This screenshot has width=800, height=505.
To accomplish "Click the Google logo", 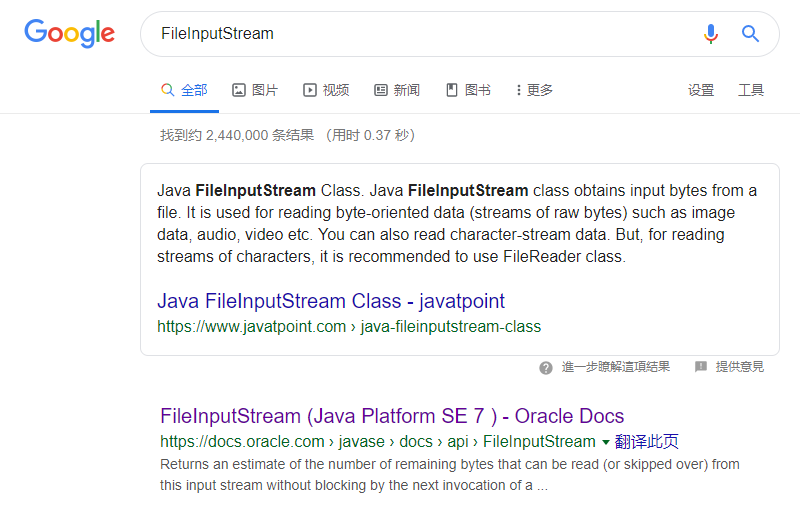I will point(69,33).
